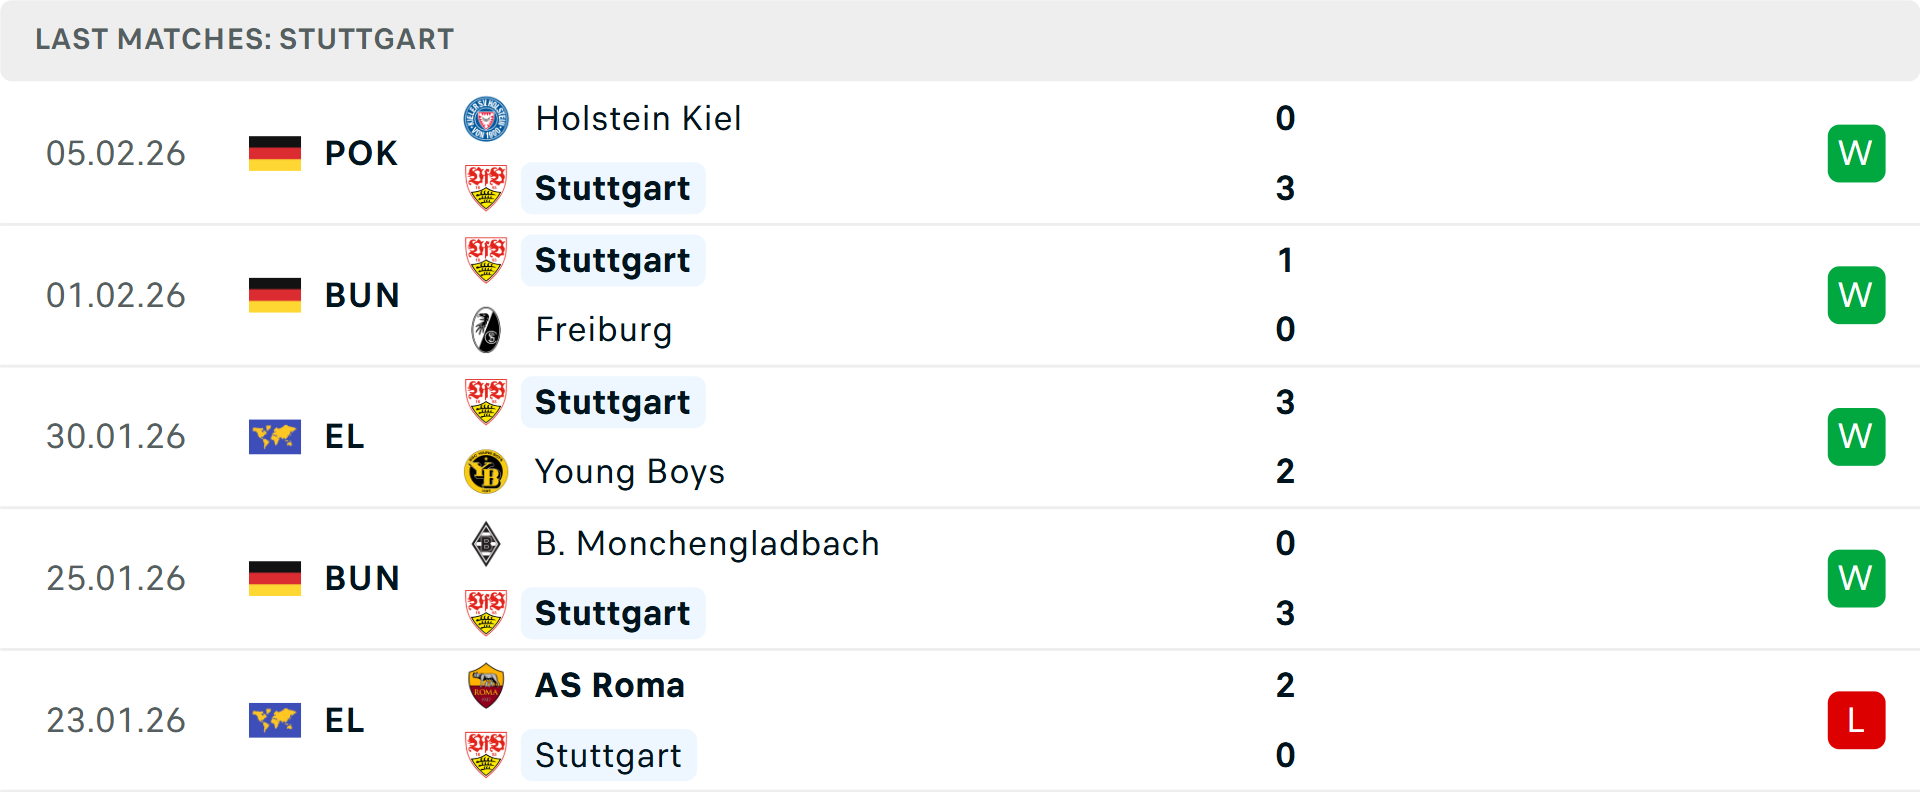Select Freiburg team name
The height and width of the screenshot is (792, 1920).
604,330
